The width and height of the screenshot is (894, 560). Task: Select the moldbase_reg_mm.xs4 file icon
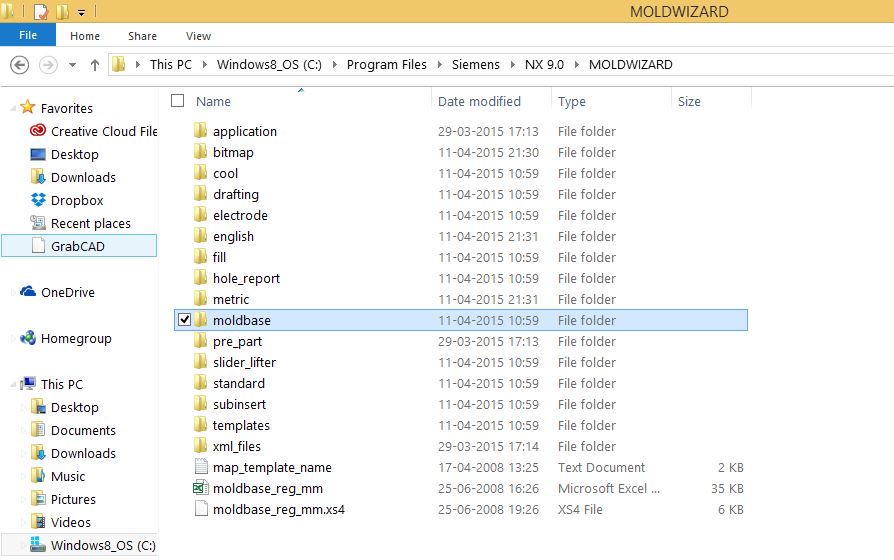(x=201, y=509)
